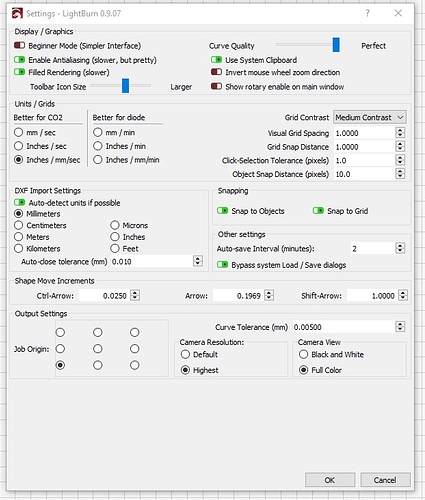This screenshot has width=425, height=500.
Task: Click the Cancel button
Action: point(385,480)
